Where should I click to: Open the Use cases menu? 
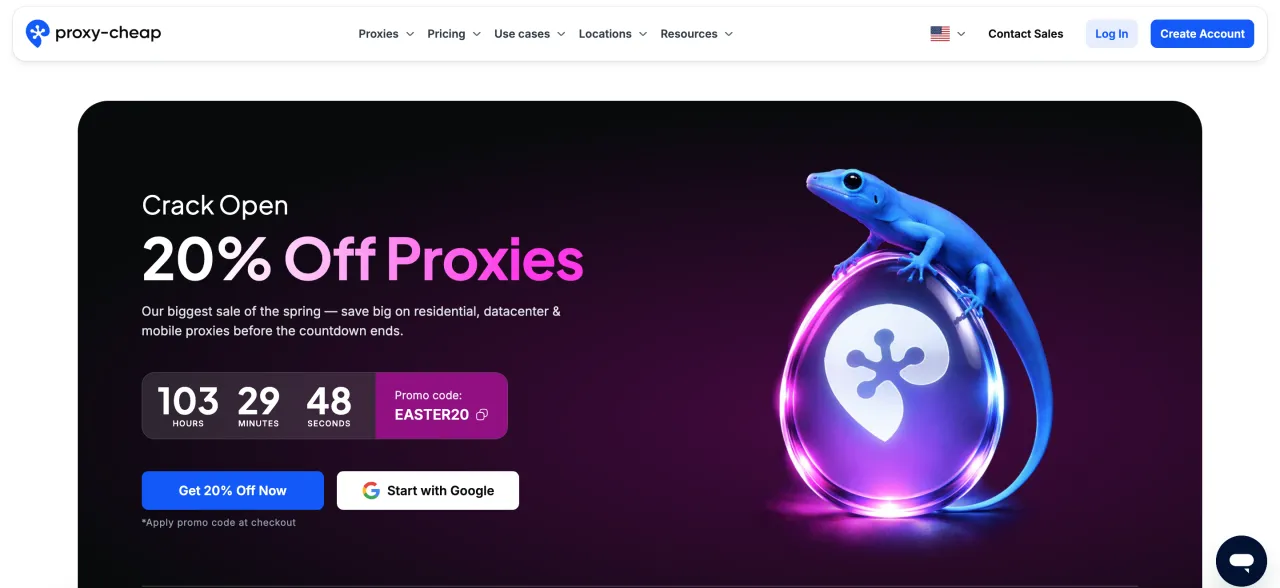[530, 34]
